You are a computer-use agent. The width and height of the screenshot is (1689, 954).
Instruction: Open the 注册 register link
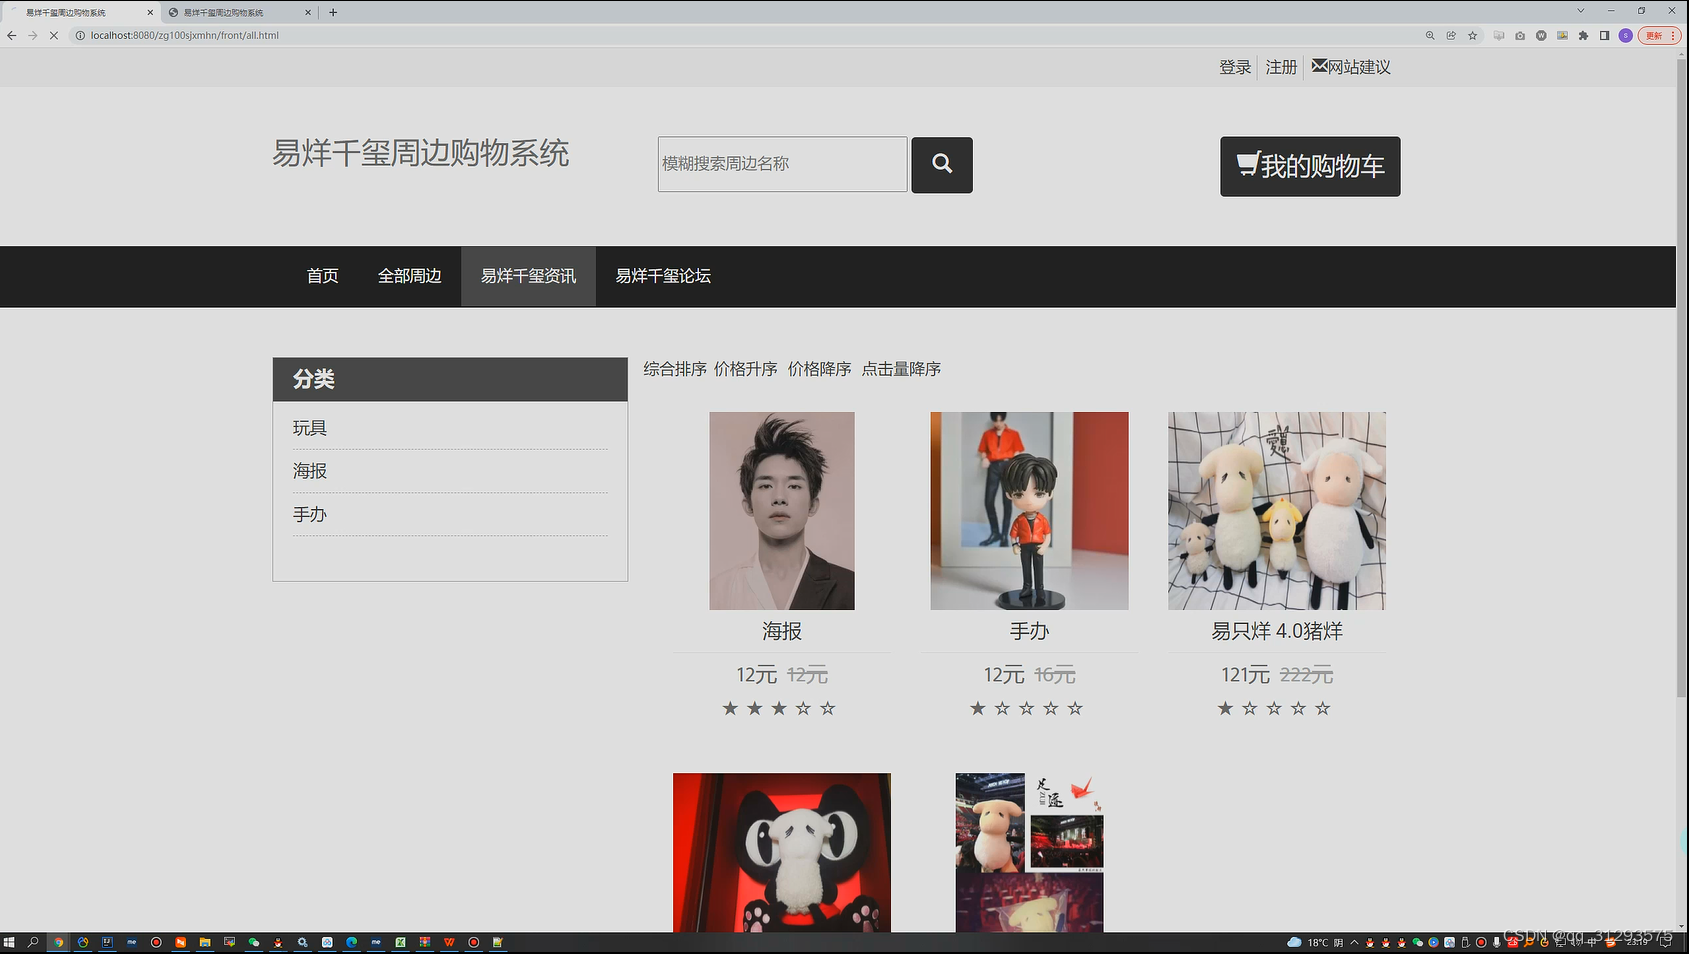[1281, 67]
